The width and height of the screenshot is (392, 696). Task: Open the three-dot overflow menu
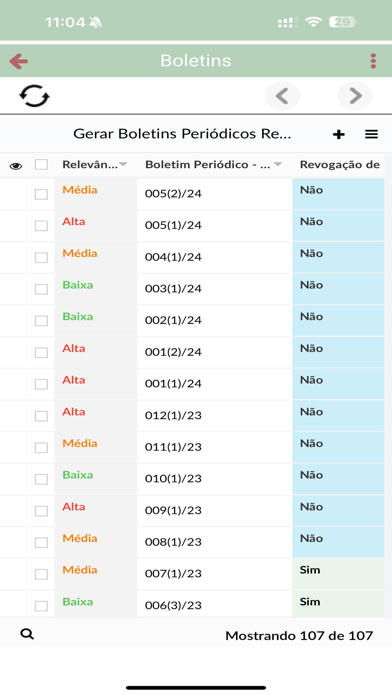click(373, 61)
